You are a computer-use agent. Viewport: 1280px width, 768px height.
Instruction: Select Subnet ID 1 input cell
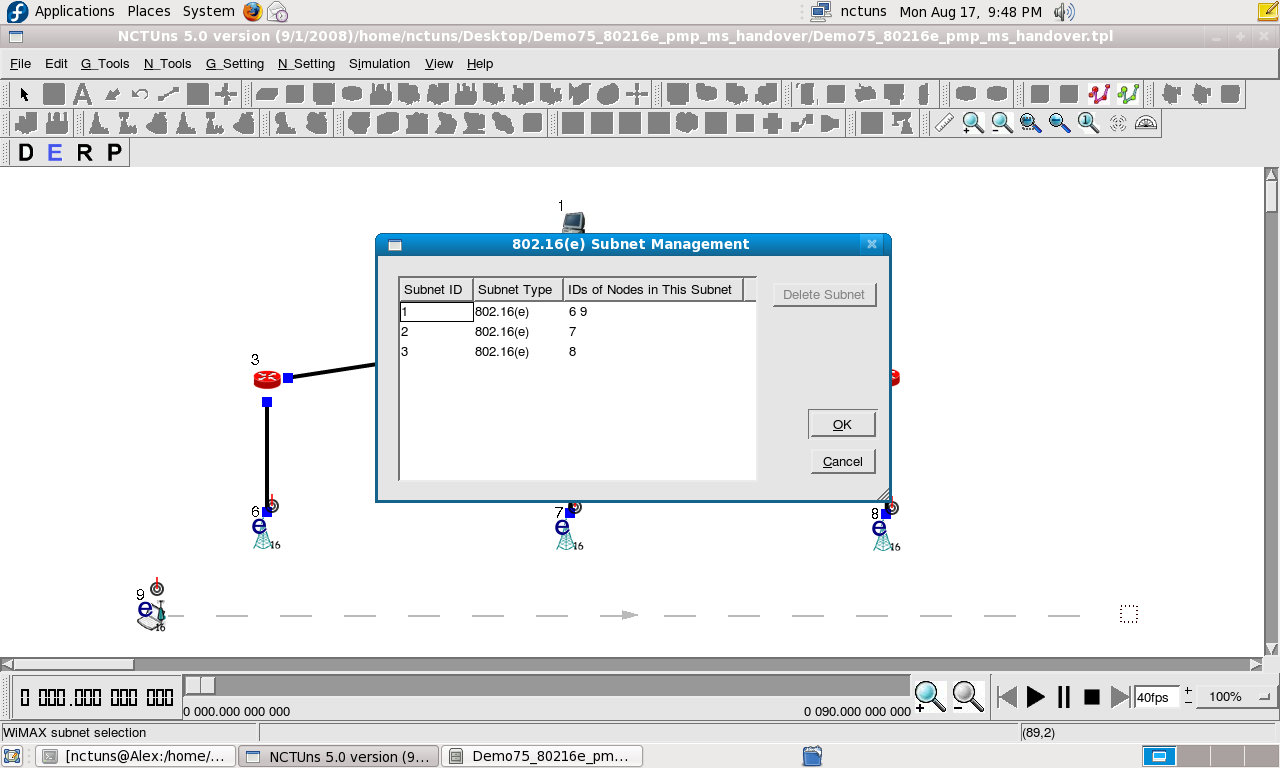point(436,311)
